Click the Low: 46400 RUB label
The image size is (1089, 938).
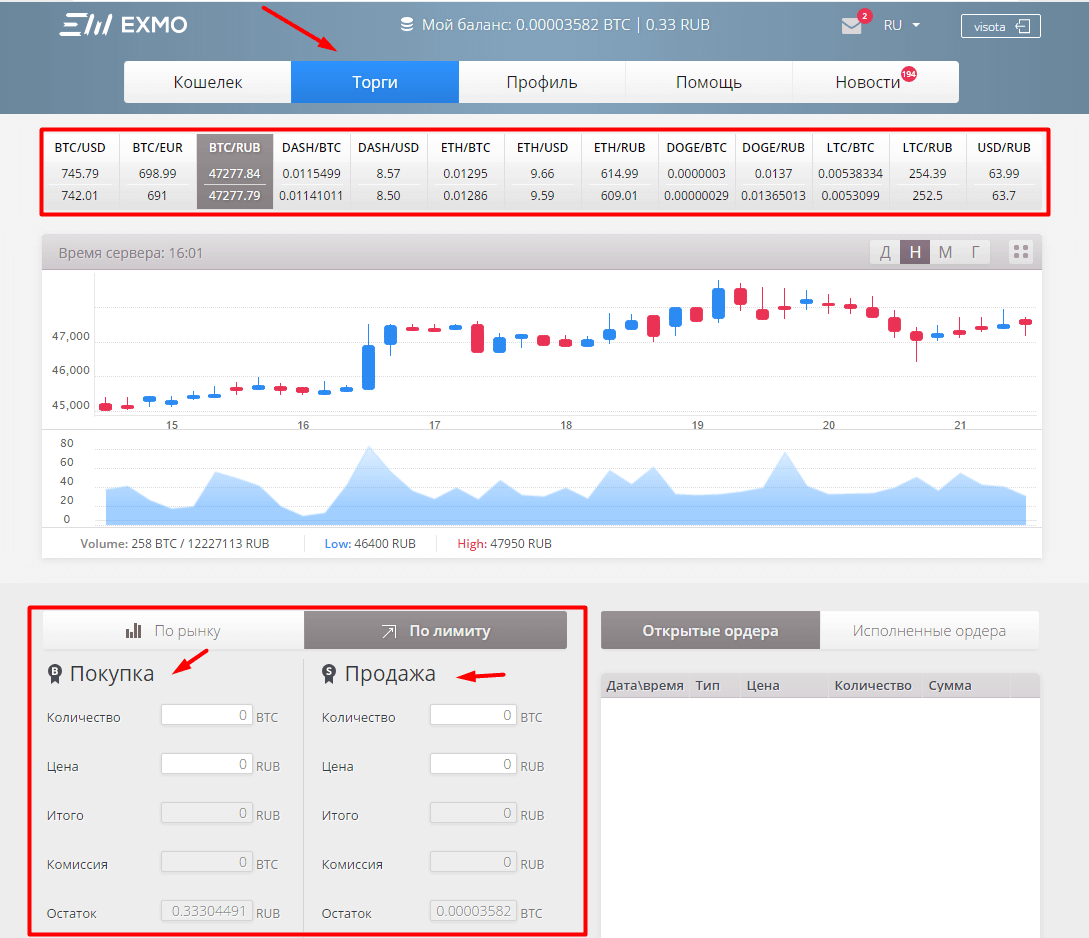click(370, 544)
